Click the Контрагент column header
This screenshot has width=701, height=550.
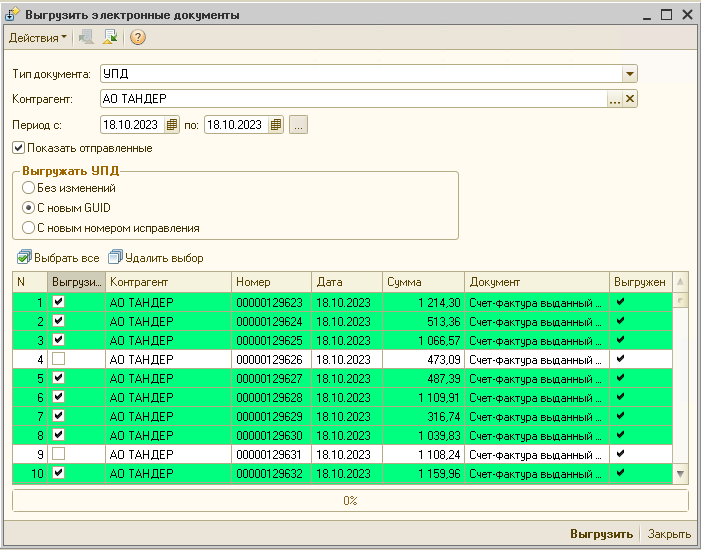[x=169, y=282]
